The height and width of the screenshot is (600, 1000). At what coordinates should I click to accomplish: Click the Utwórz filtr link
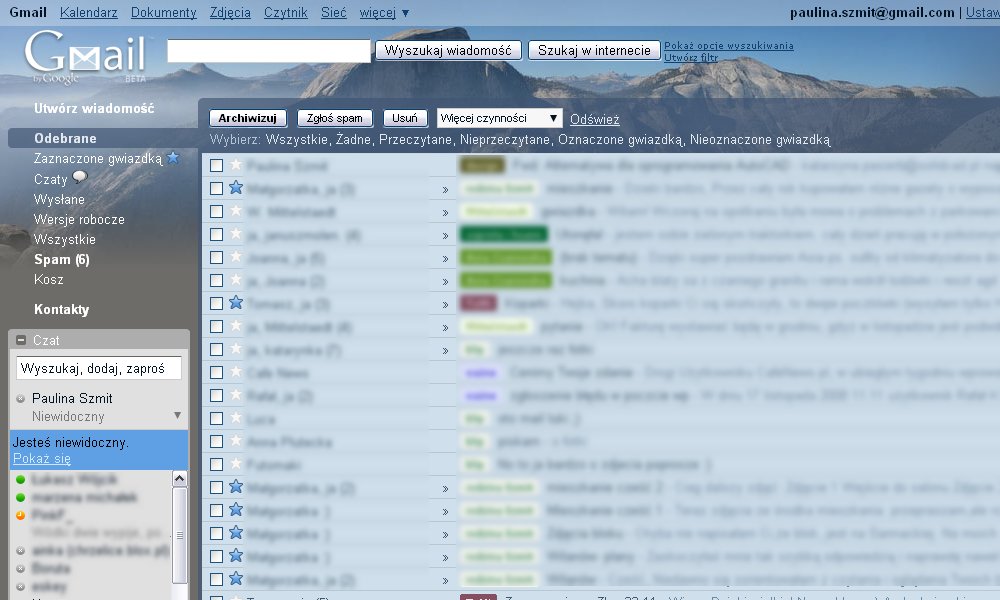click(x=691, y=57)
